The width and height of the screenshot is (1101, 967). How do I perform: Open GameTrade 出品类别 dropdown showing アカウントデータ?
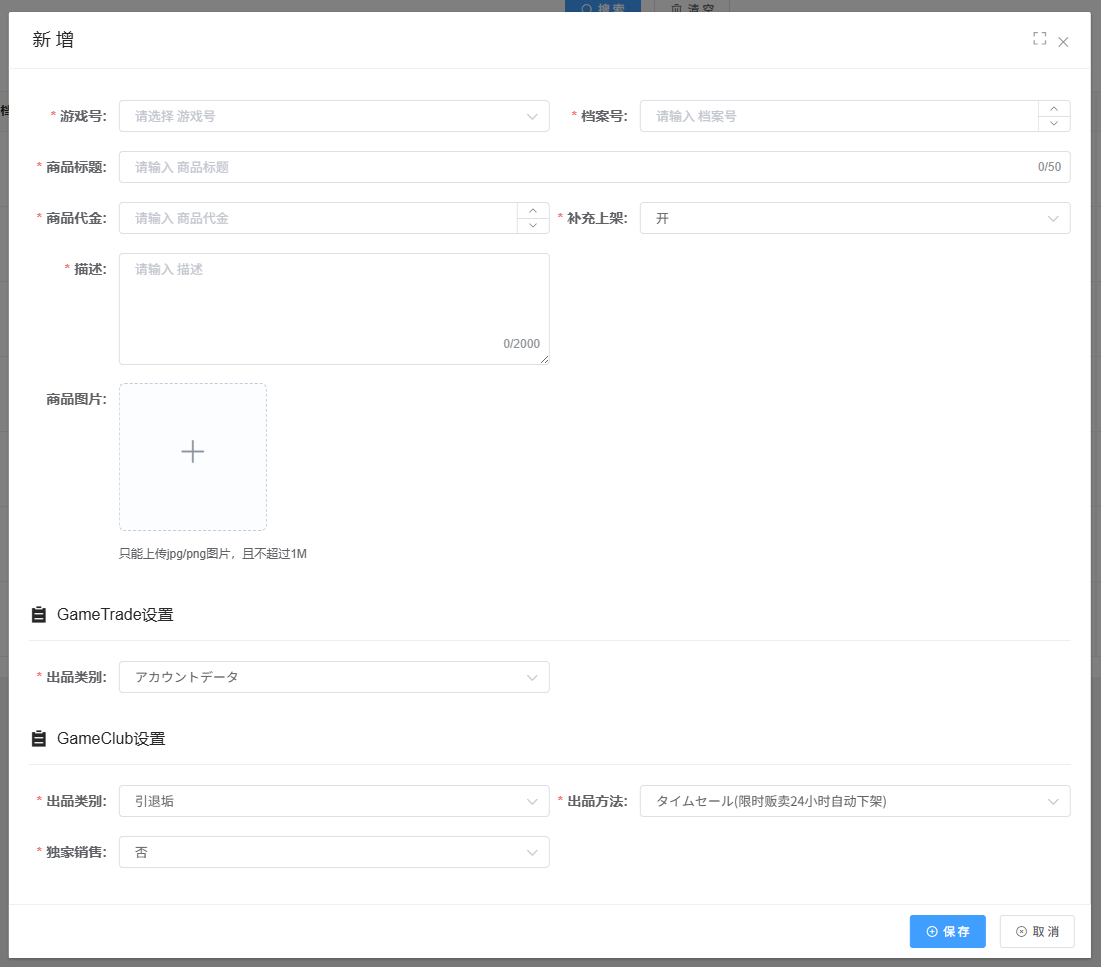coord(334,677)
